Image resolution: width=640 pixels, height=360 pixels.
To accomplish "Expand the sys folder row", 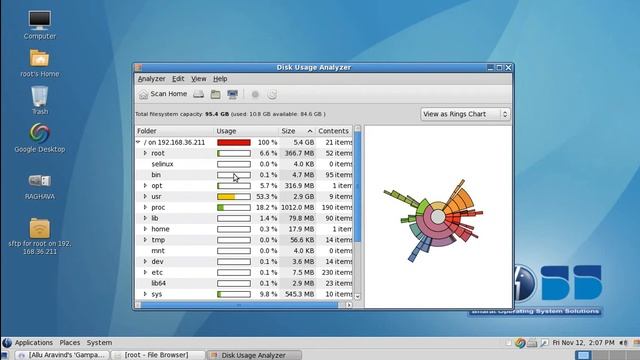I will [145, 294].
